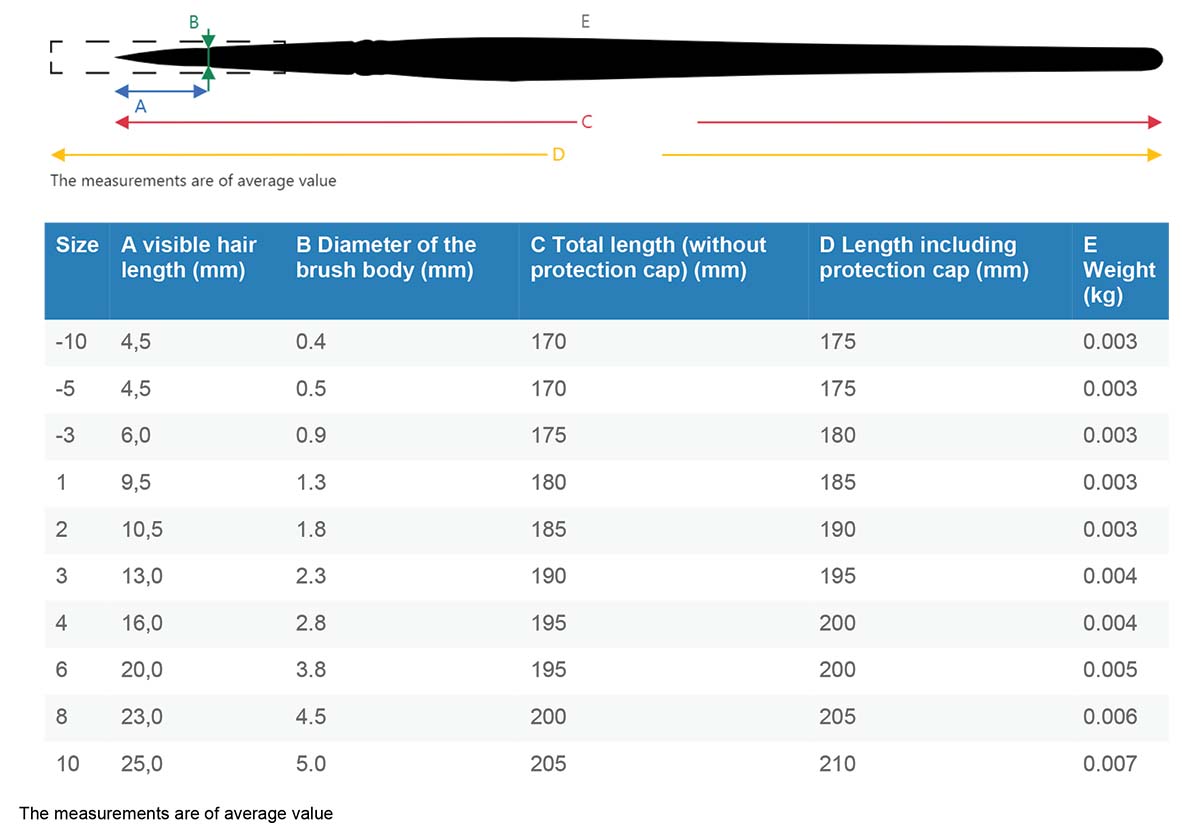The height and width of the screenshot is (839, 1200).
Task: Click the dashed protection cap outline
Action: point(168,57)
